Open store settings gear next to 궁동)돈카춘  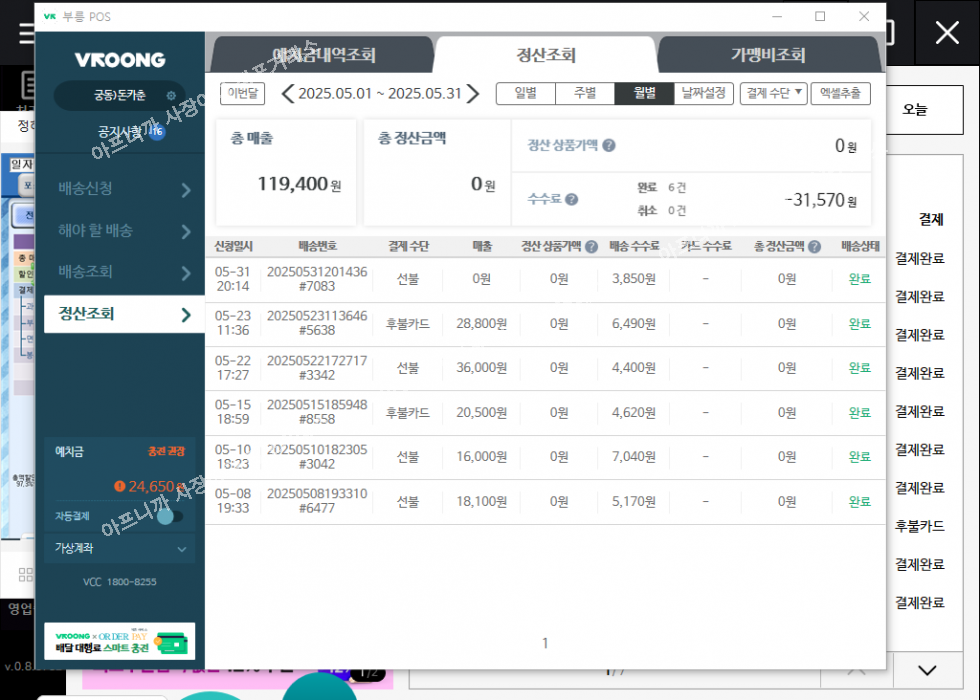point(171,96)
